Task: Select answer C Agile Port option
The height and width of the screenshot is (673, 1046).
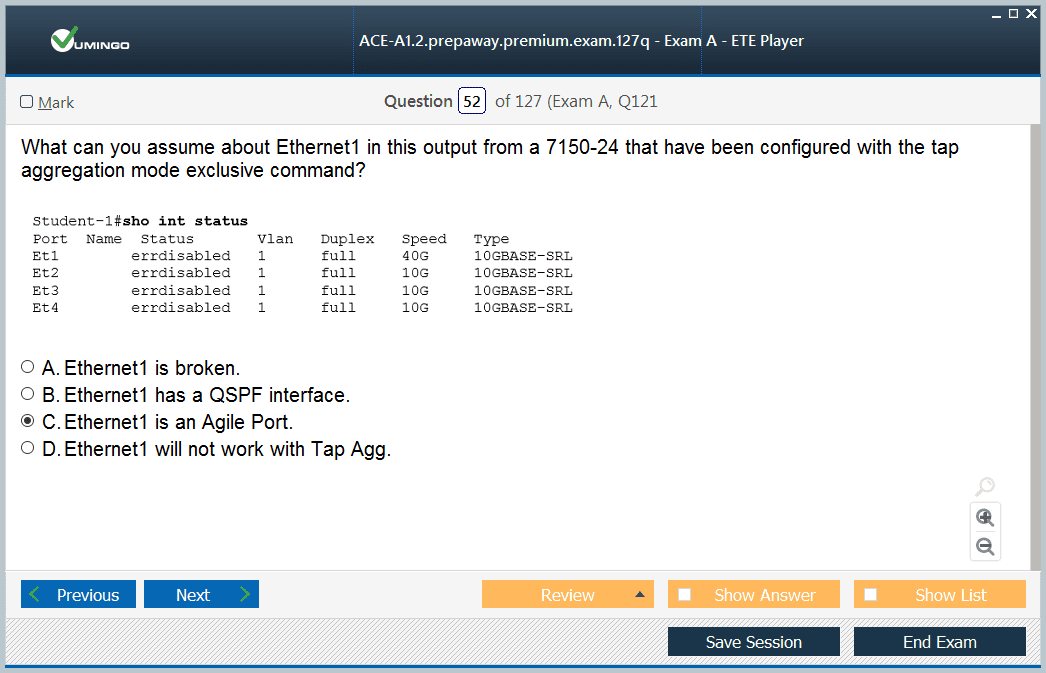Action: click(x=27, y=421)
